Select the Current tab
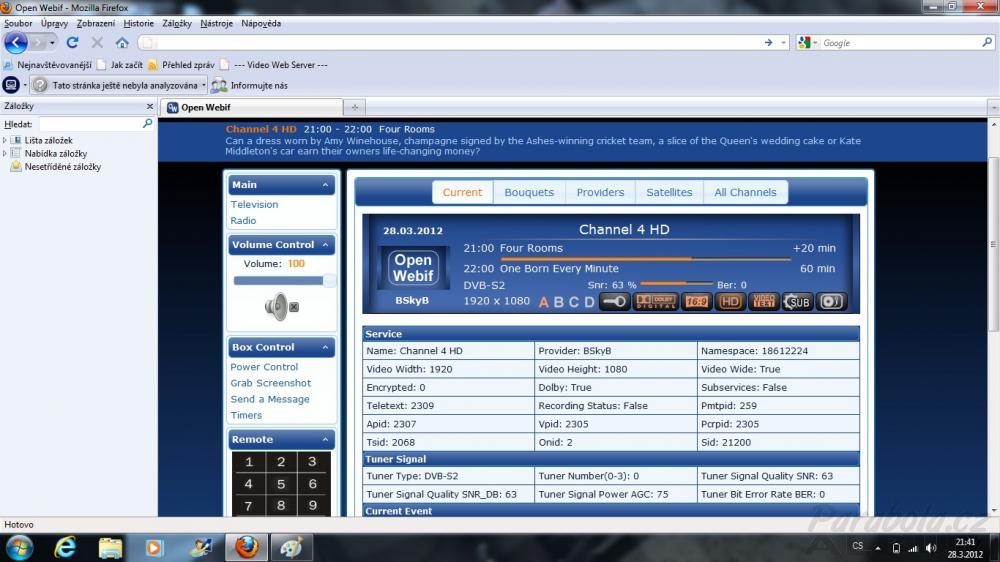 462,192
